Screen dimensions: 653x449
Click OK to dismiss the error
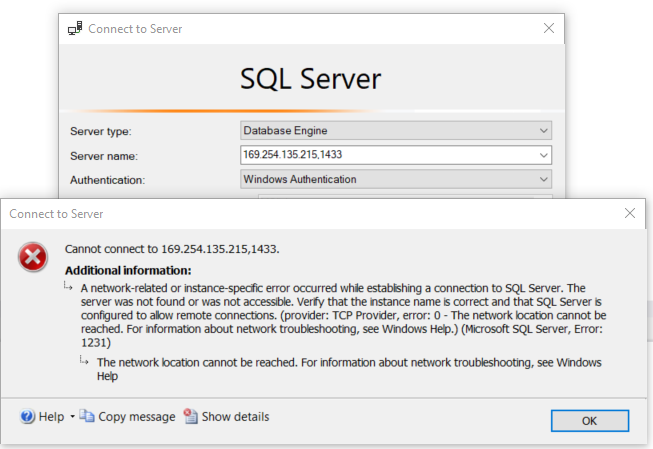click(x=590, y=421)
